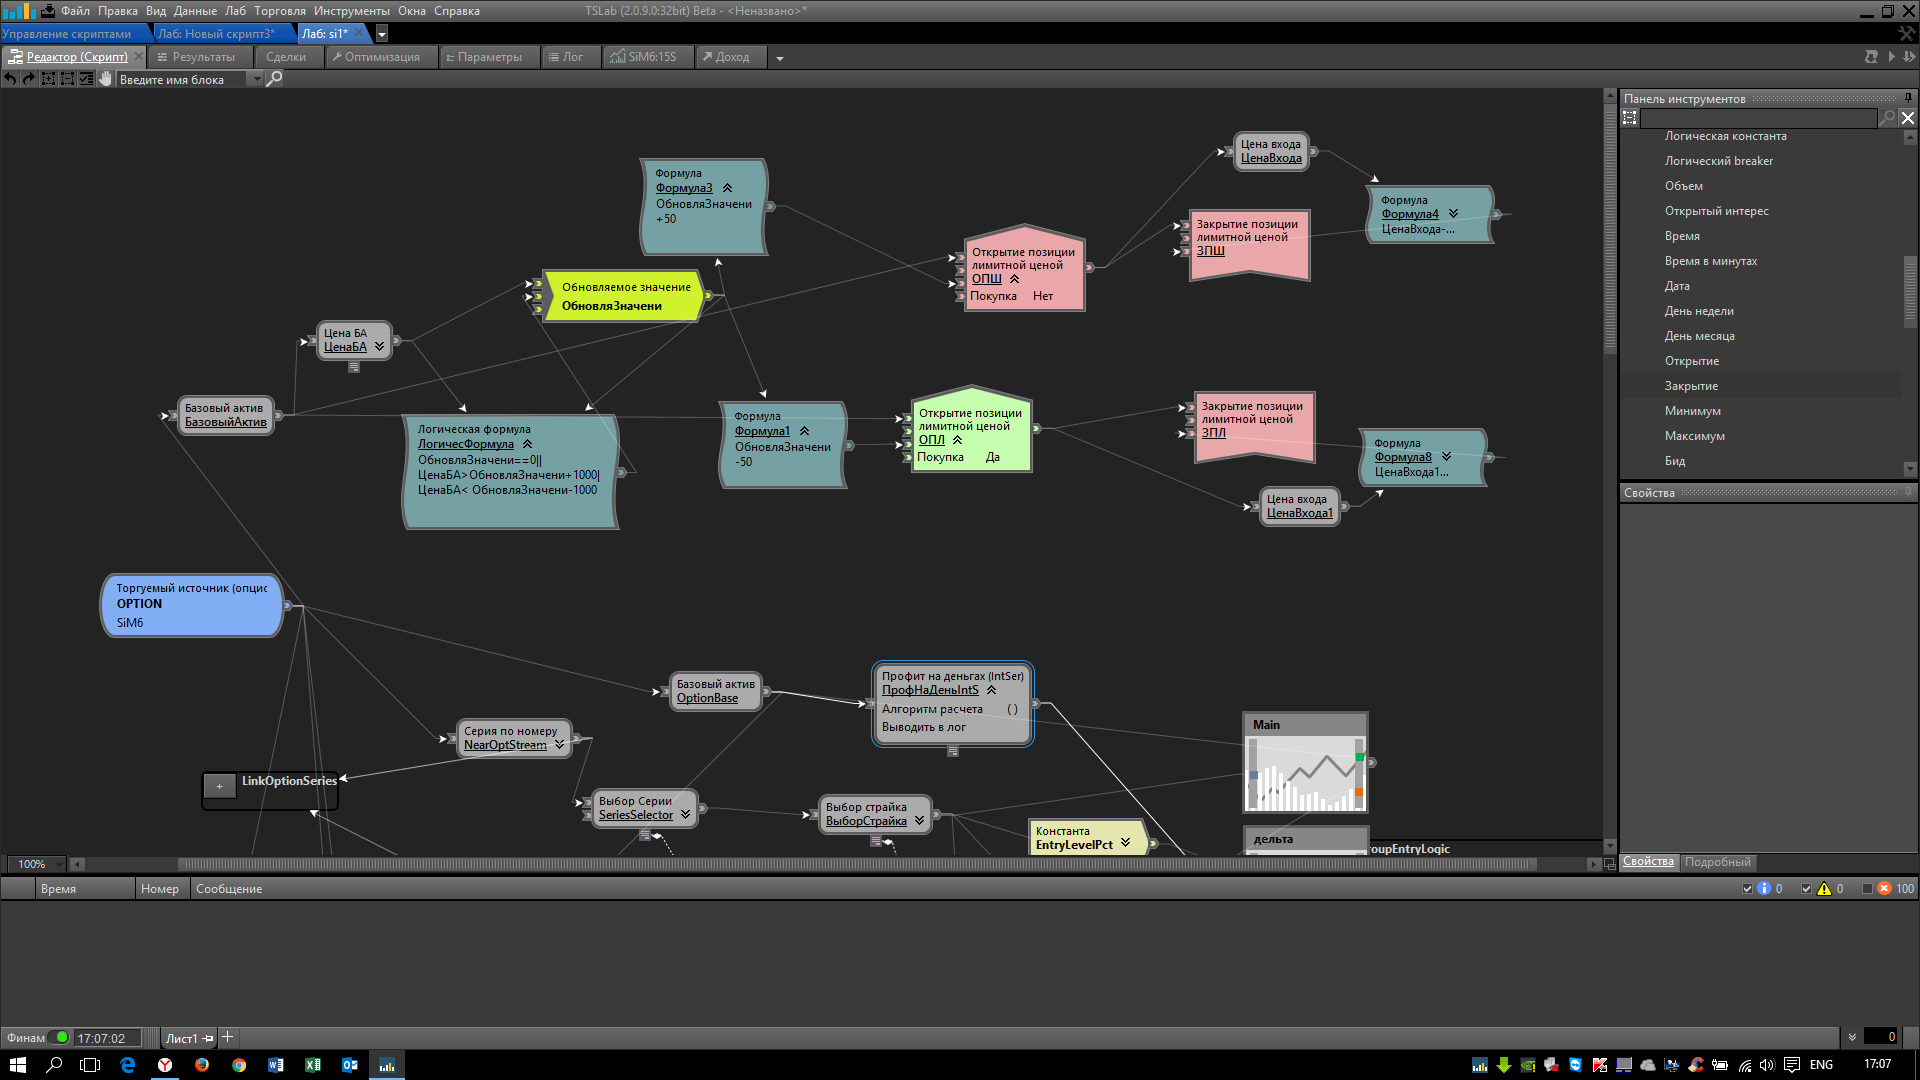Enable the error messages checkbox

coord(1867,889)
